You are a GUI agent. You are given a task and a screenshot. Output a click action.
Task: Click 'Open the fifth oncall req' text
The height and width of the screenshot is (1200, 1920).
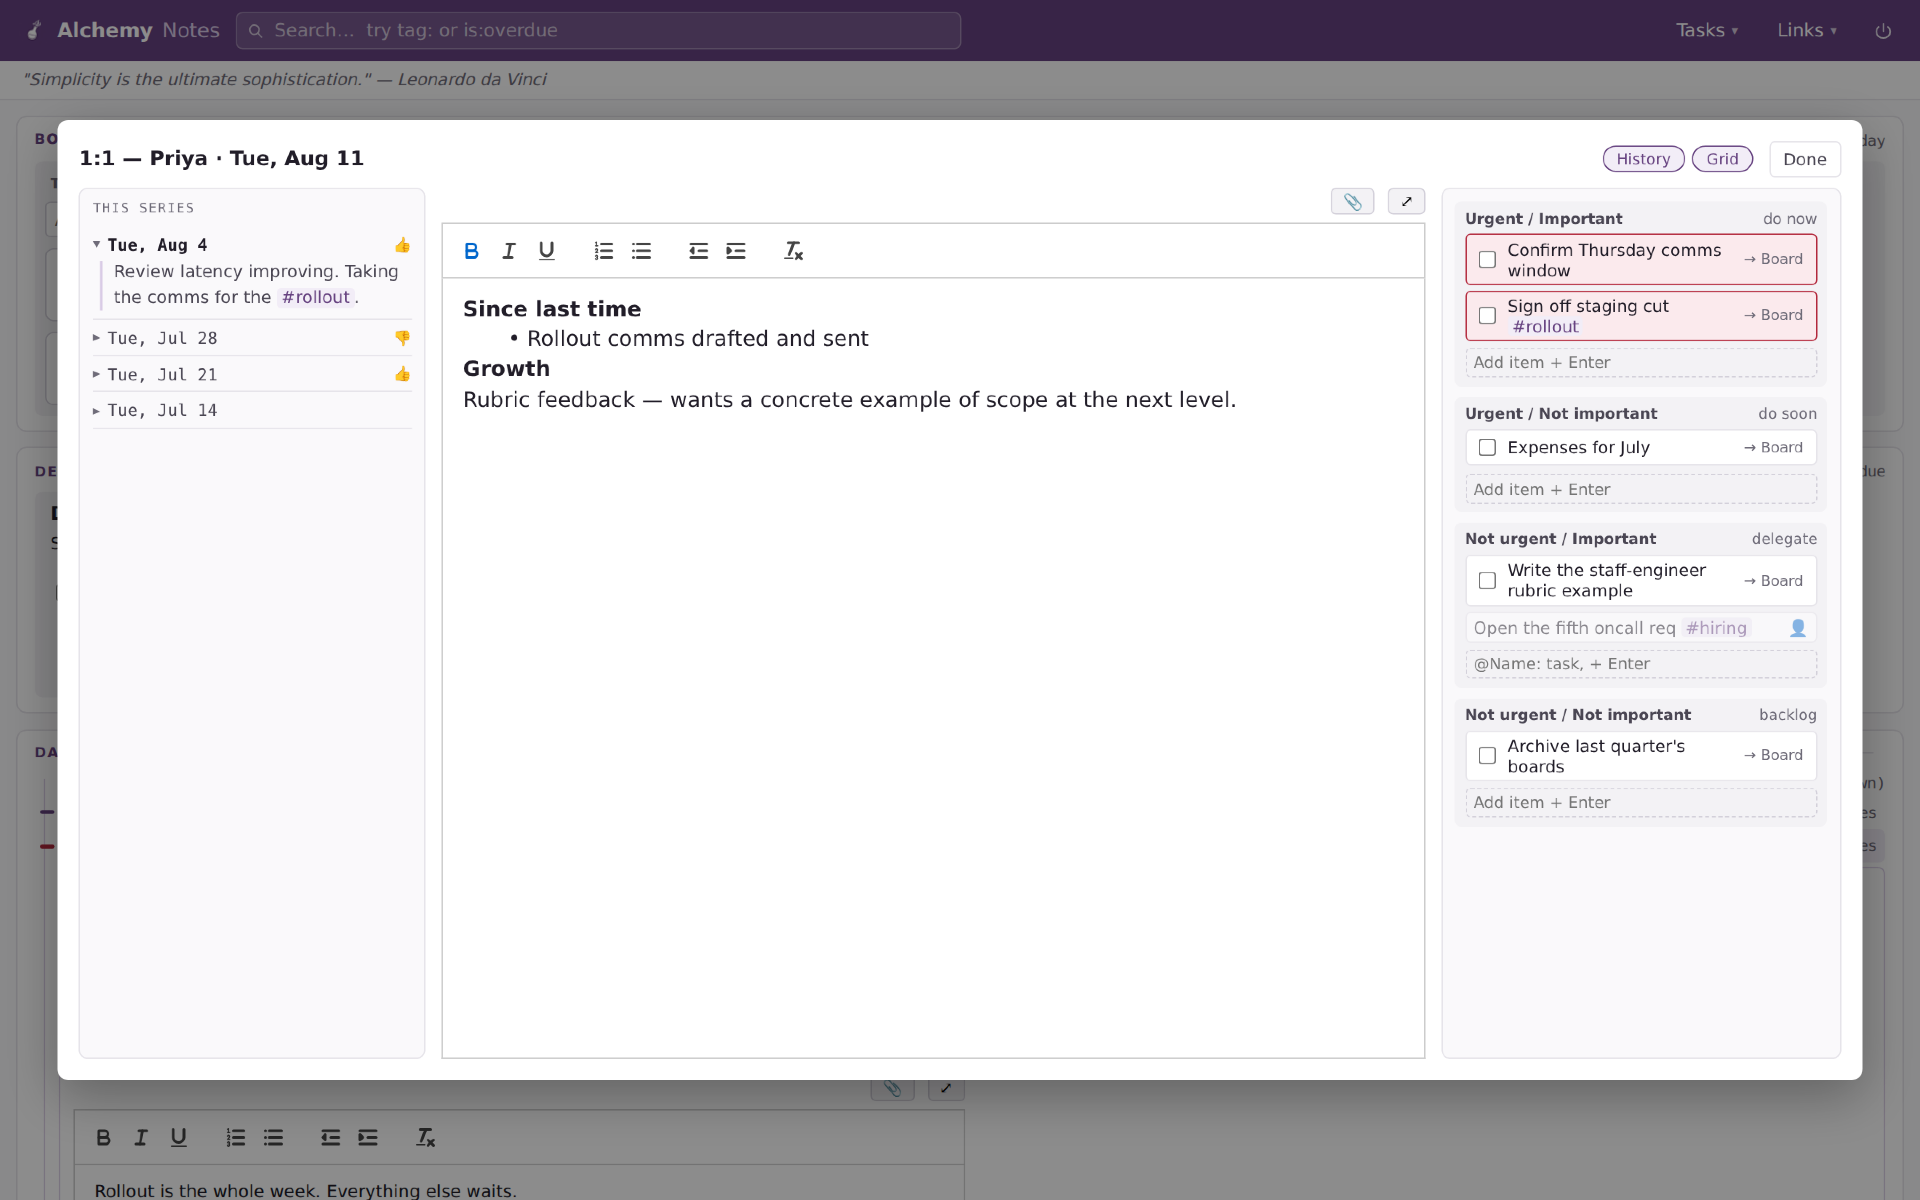point(1574,628)
